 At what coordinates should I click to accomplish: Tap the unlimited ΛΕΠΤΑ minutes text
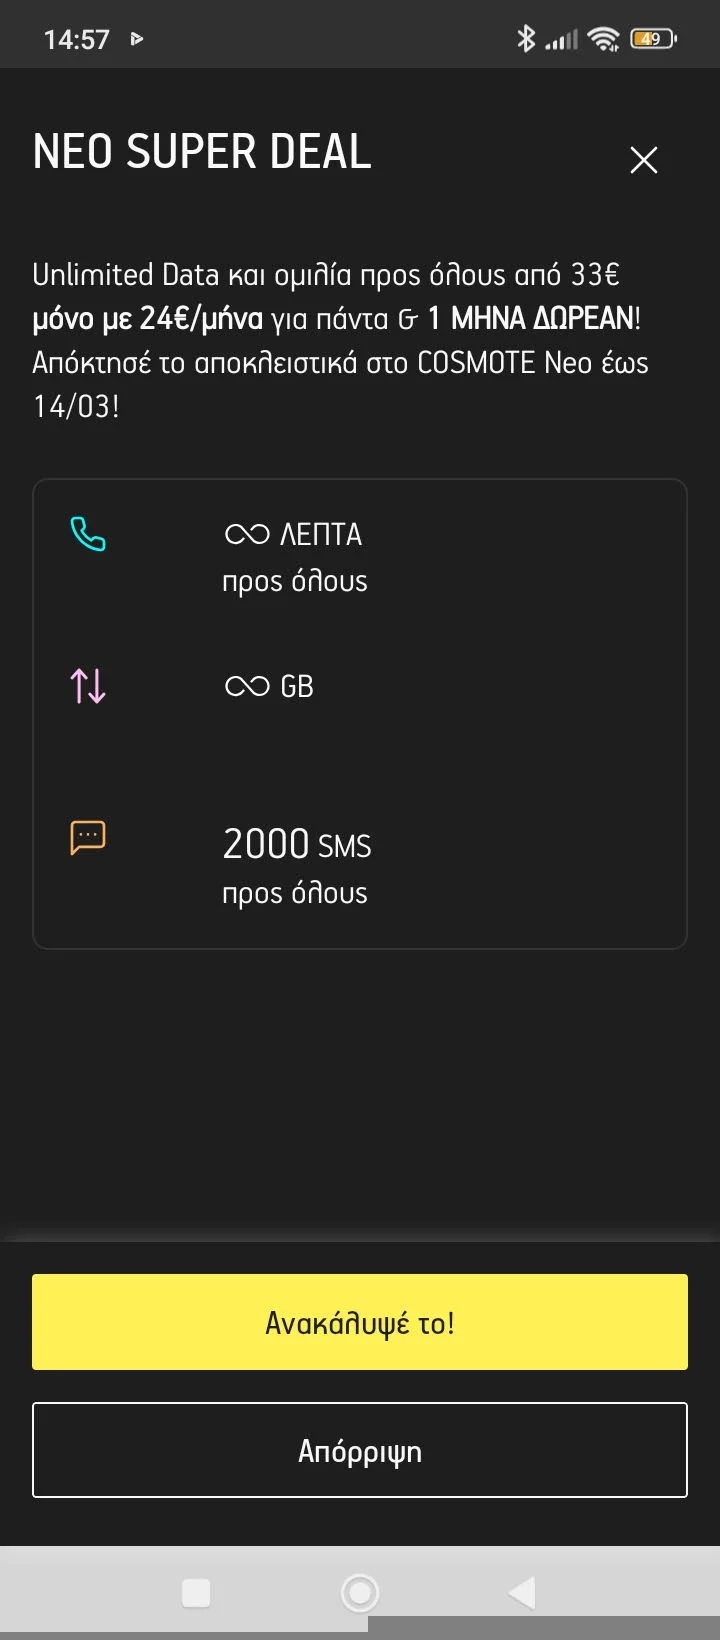click(294, 535)
